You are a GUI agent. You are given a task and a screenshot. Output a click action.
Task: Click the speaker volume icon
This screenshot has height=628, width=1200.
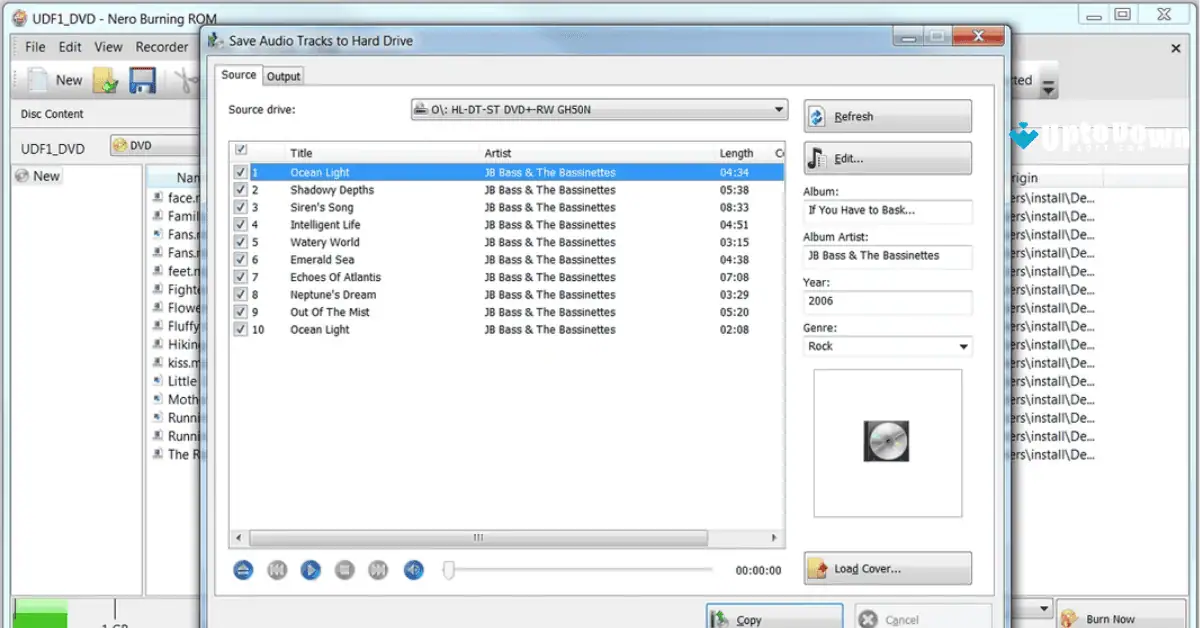coord(413,570)
